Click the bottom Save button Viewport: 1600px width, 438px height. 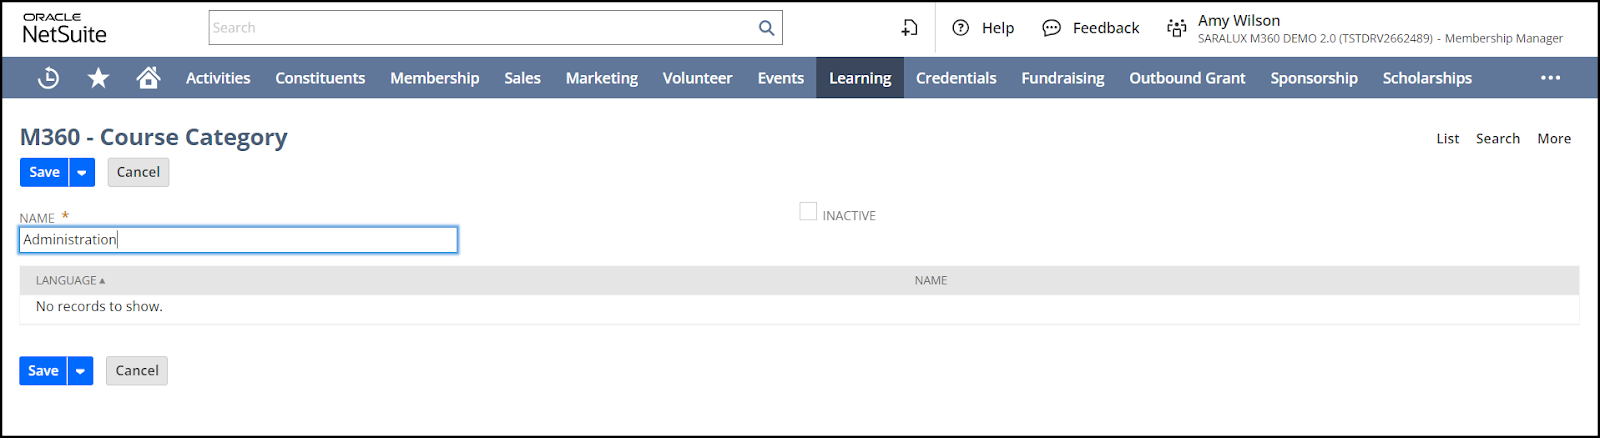pyautogui.click(x=43, y=371)
